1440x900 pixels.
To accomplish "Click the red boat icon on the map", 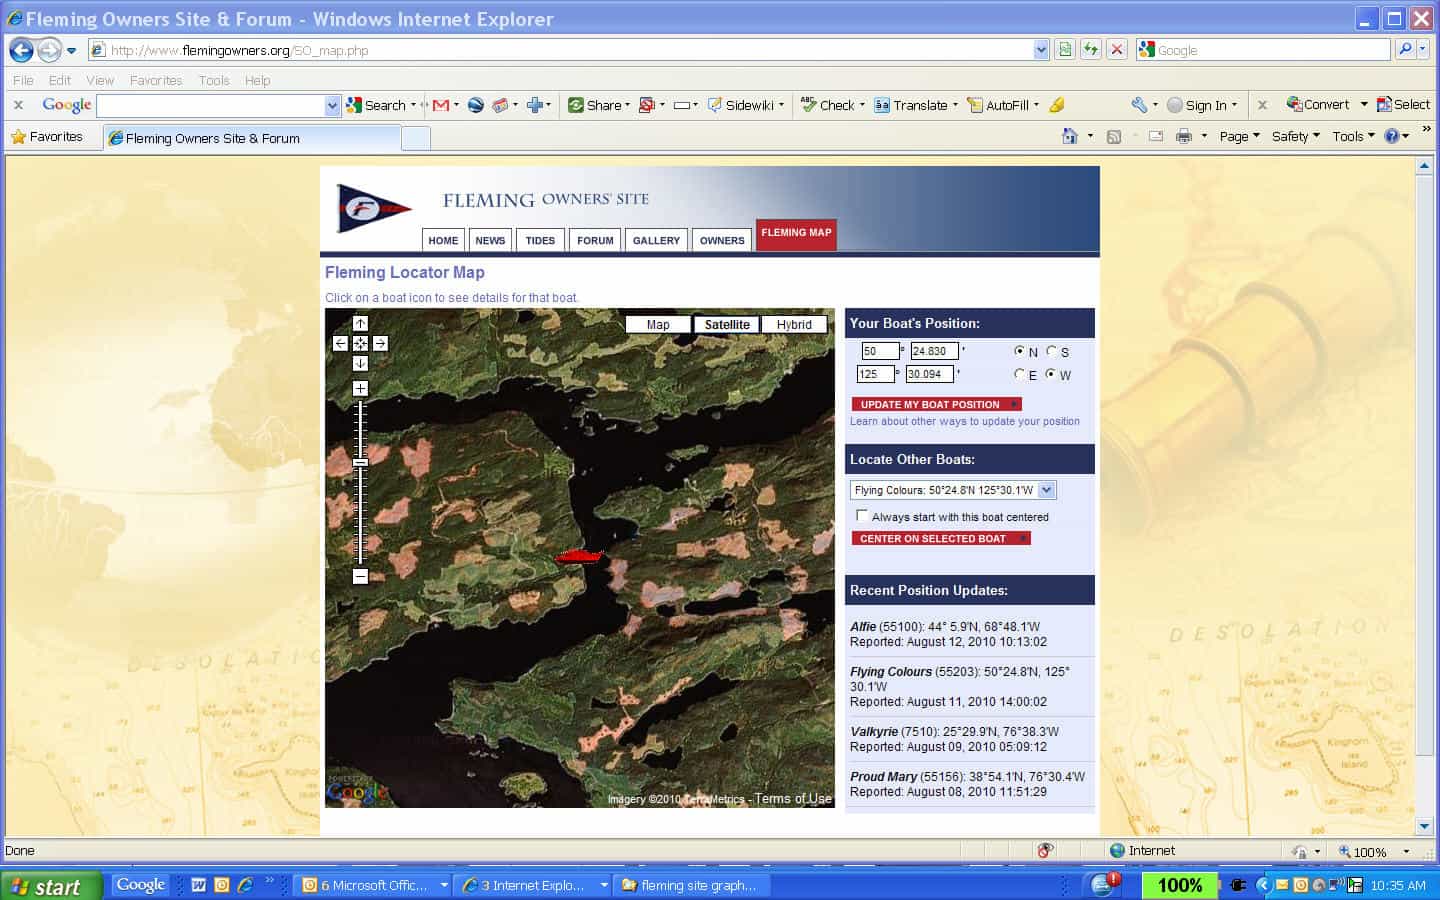I will click(579, 556).
